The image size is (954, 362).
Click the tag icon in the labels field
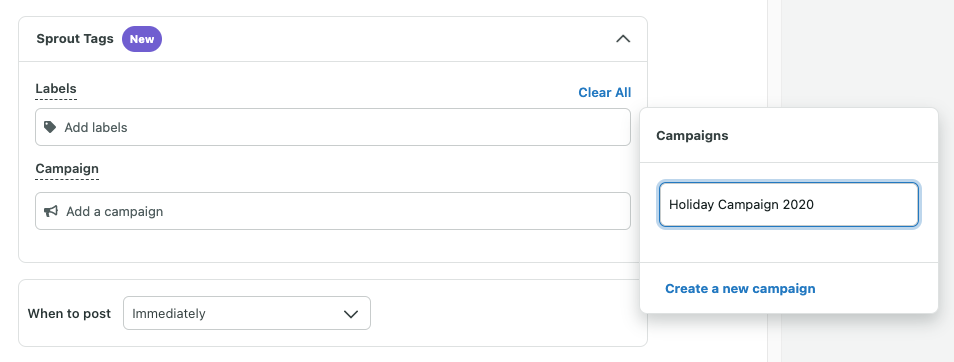(50, 127)
